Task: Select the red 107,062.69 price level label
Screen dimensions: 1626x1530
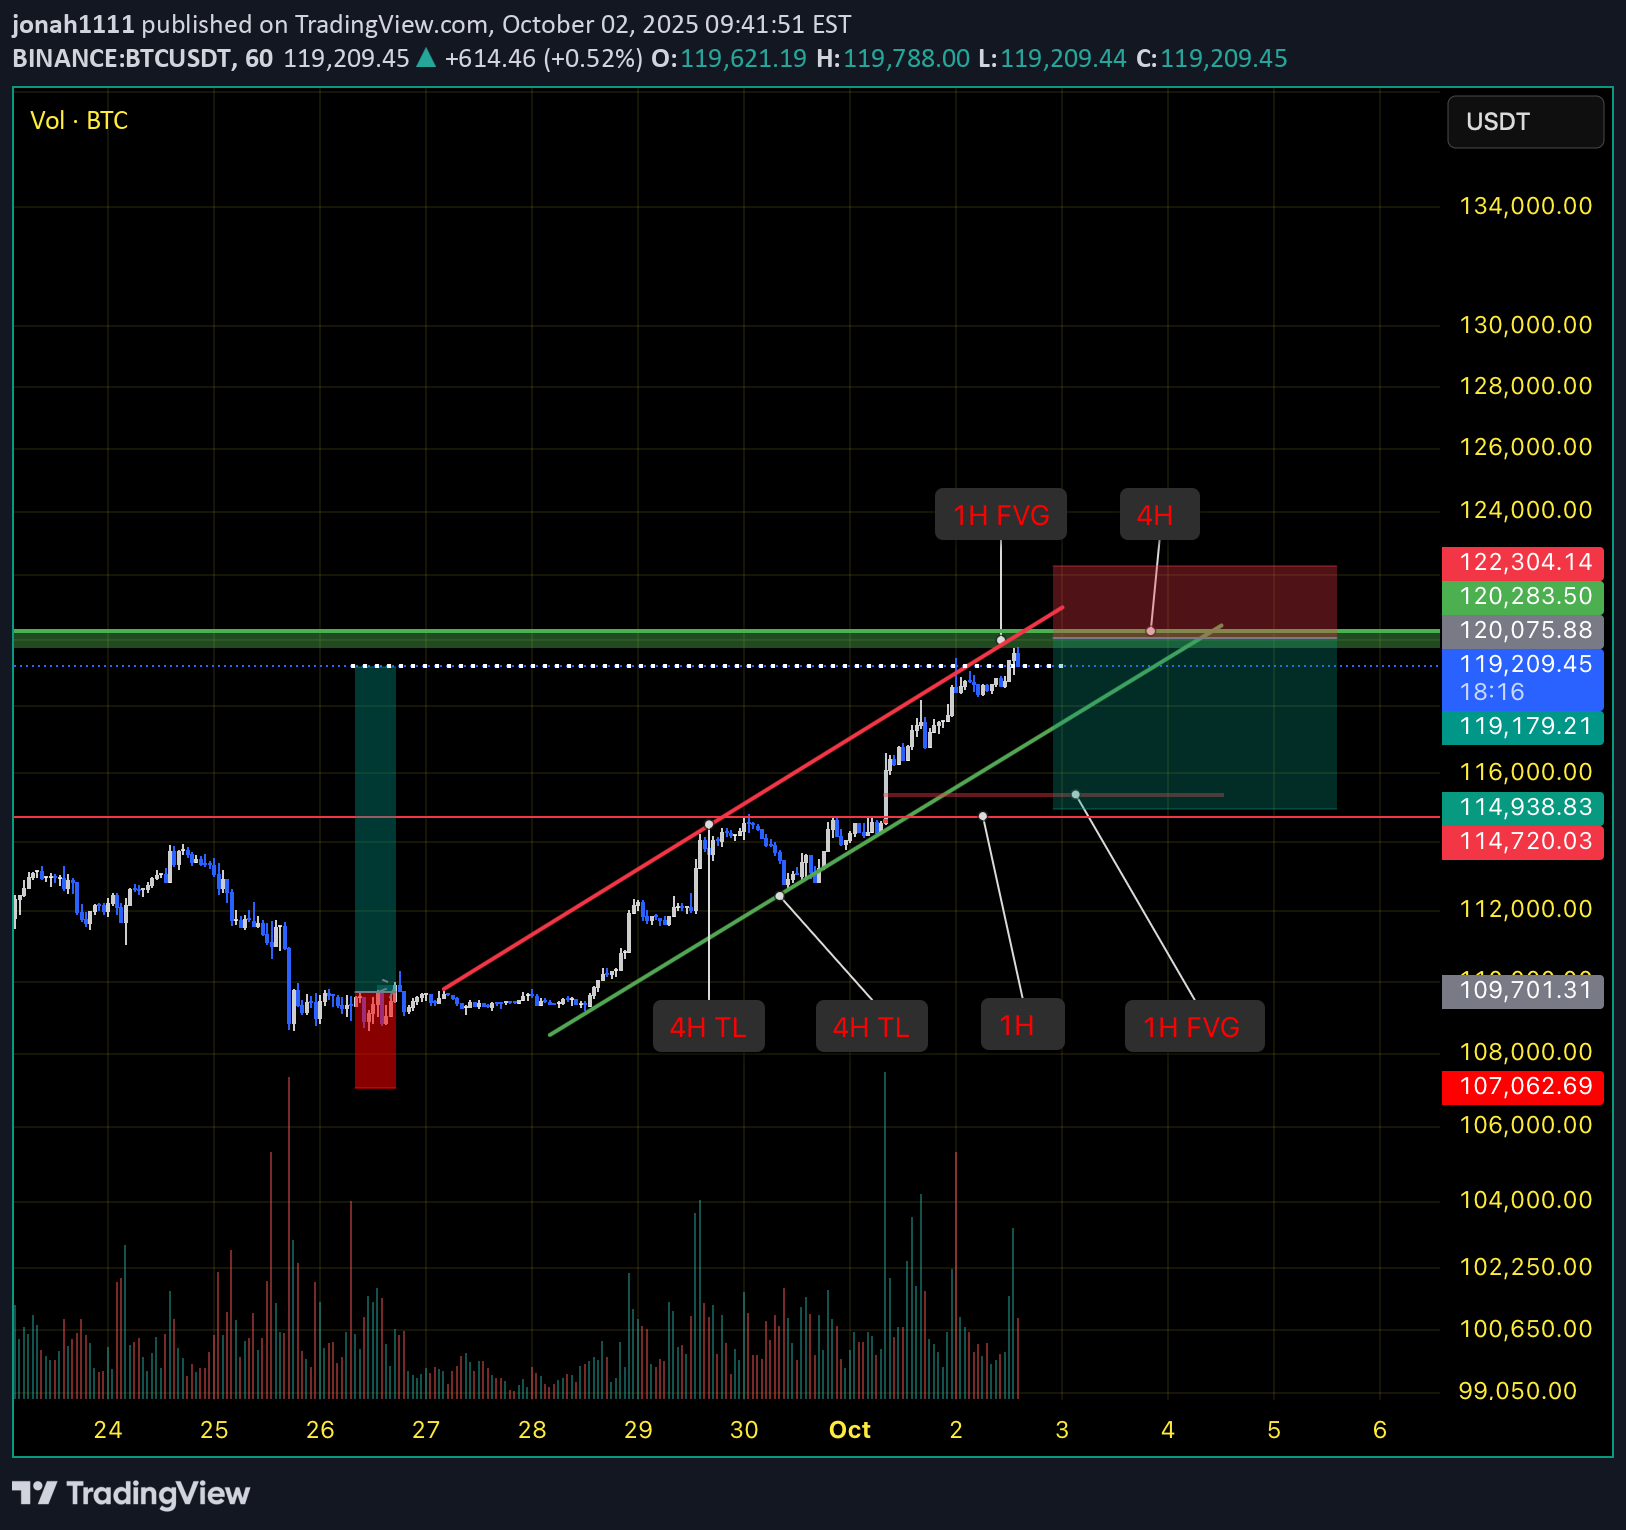Action: 1522,1087
